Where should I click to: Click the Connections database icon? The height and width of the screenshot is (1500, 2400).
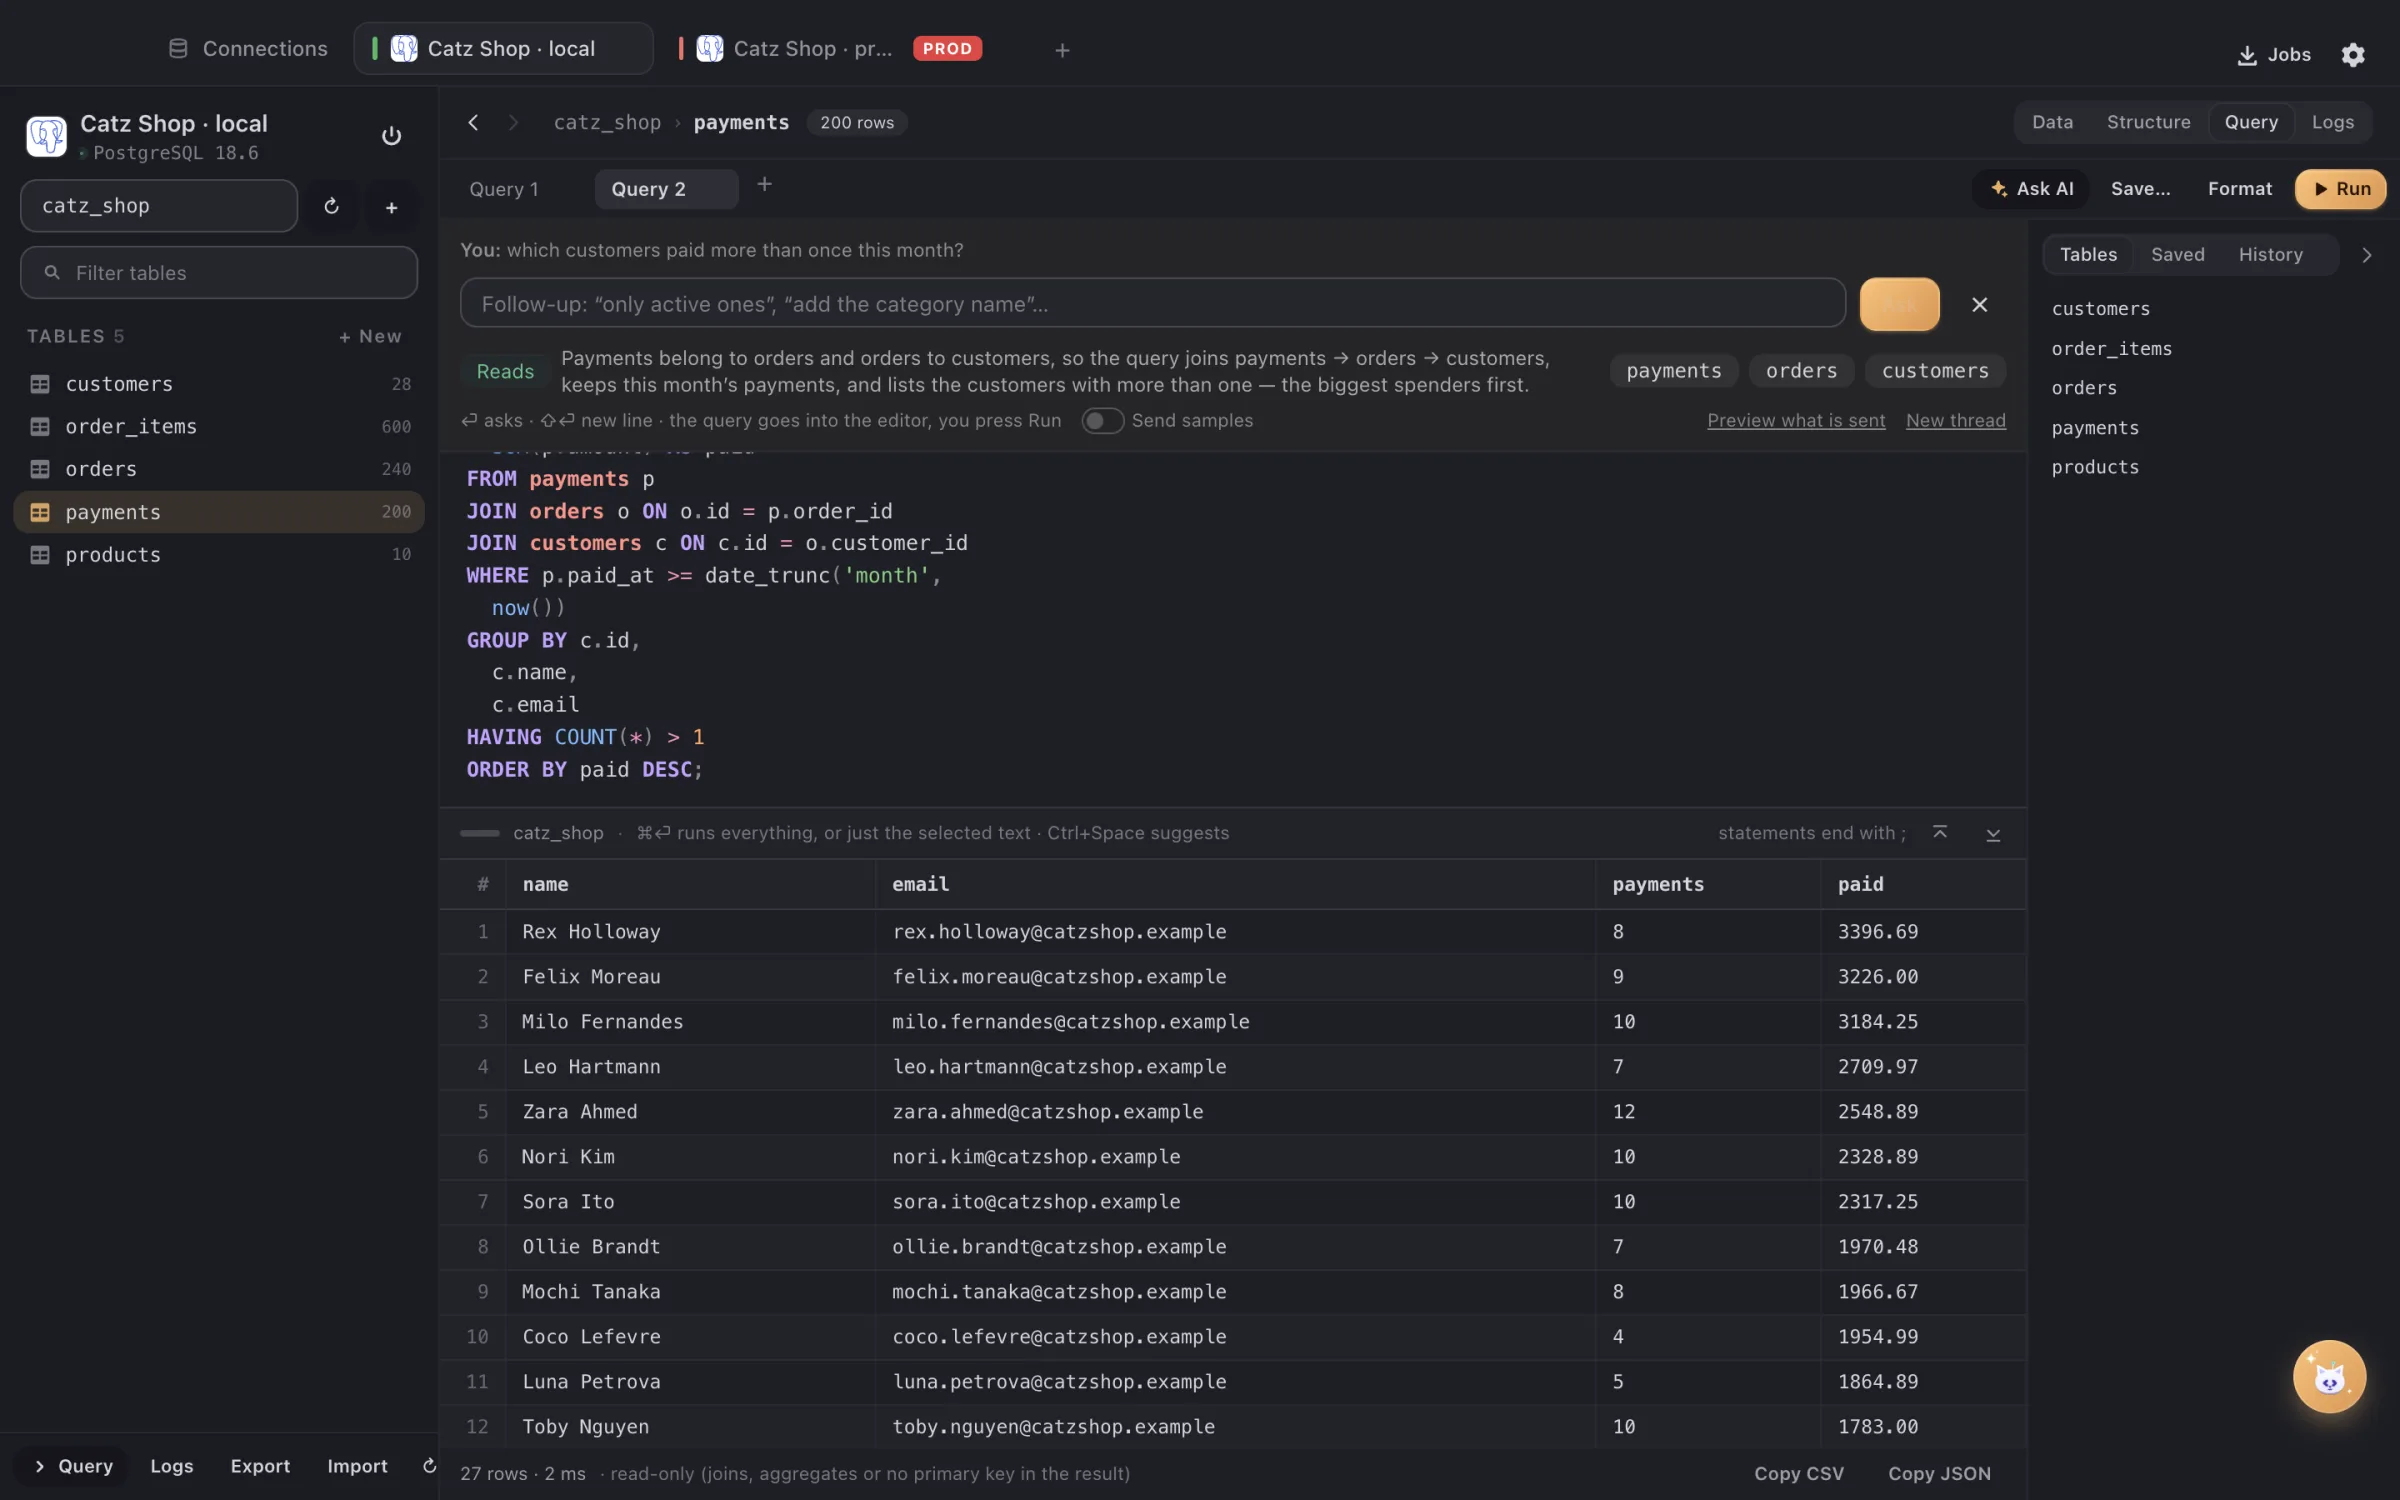[x=178, y=48]
